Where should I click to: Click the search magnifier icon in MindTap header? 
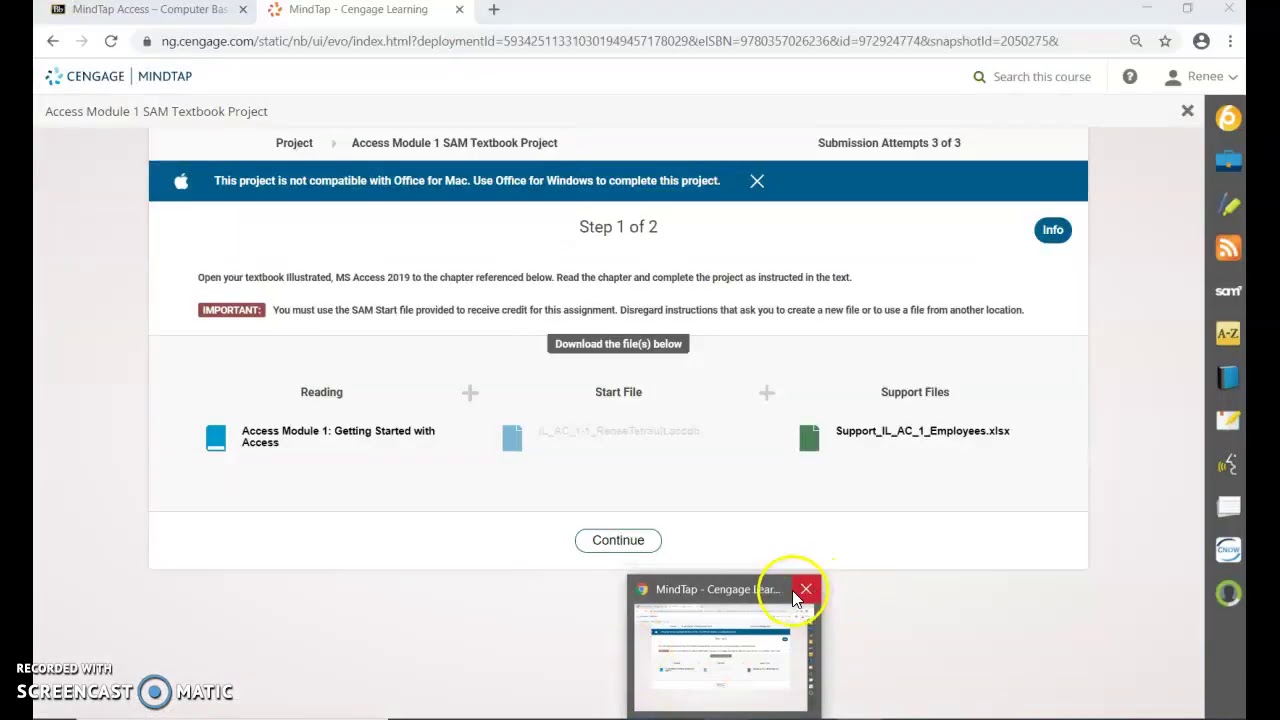pyautogui.click(x=979, y=76)
